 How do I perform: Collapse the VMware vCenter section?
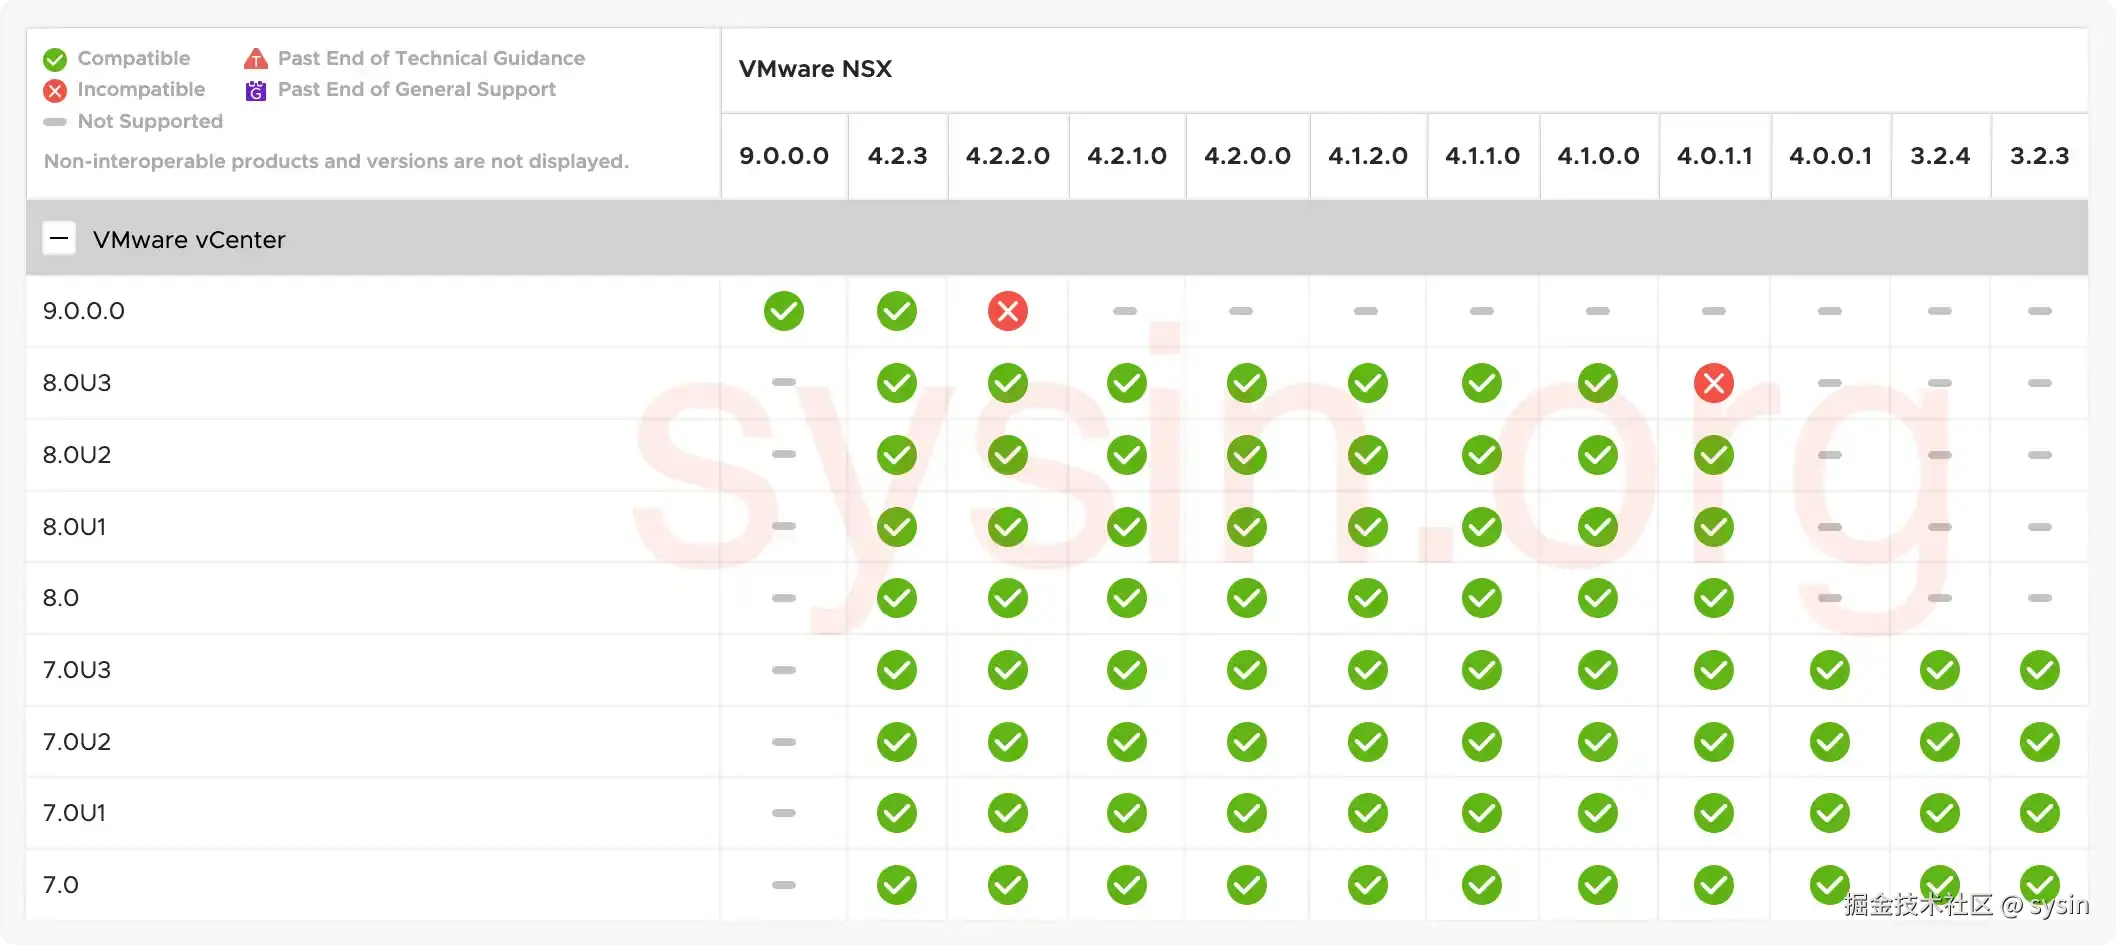pos(59,238)
